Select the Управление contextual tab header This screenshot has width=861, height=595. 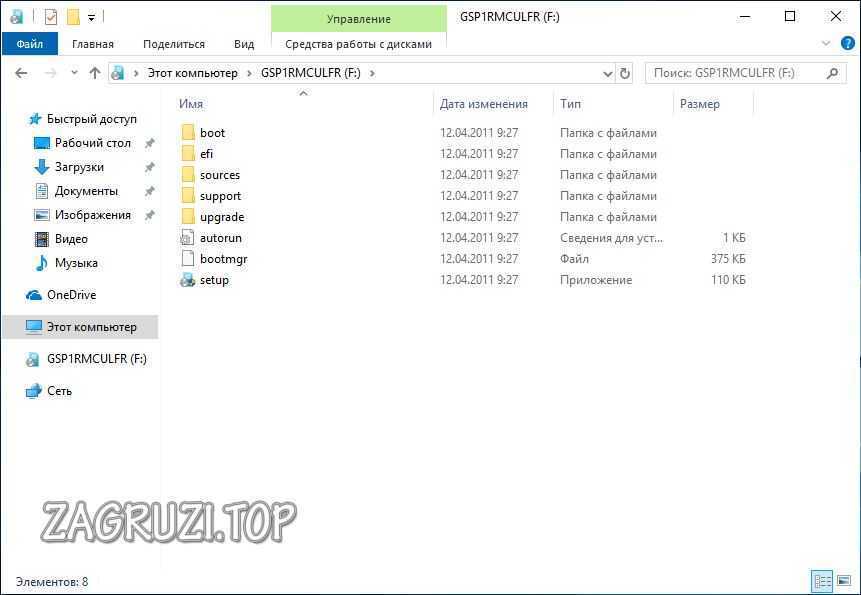coord(359,19)
